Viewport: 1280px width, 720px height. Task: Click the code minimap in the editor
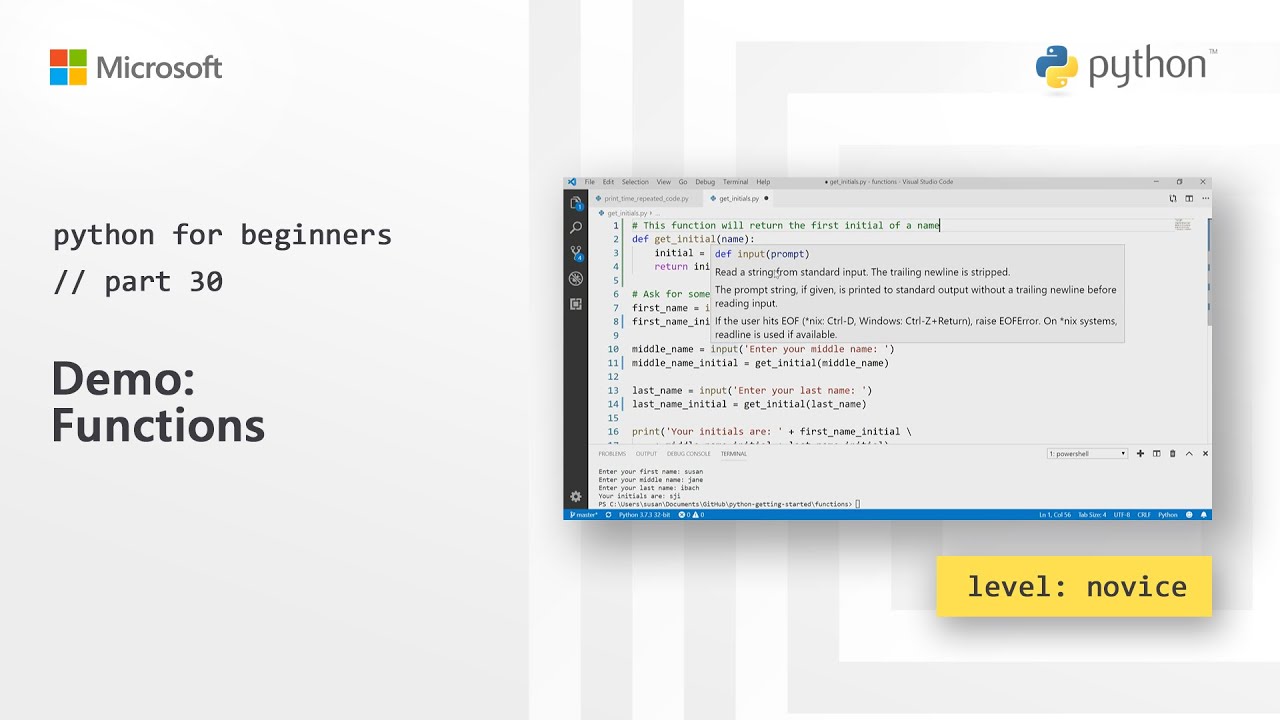pyautogui.click(x=1183, y=225)
